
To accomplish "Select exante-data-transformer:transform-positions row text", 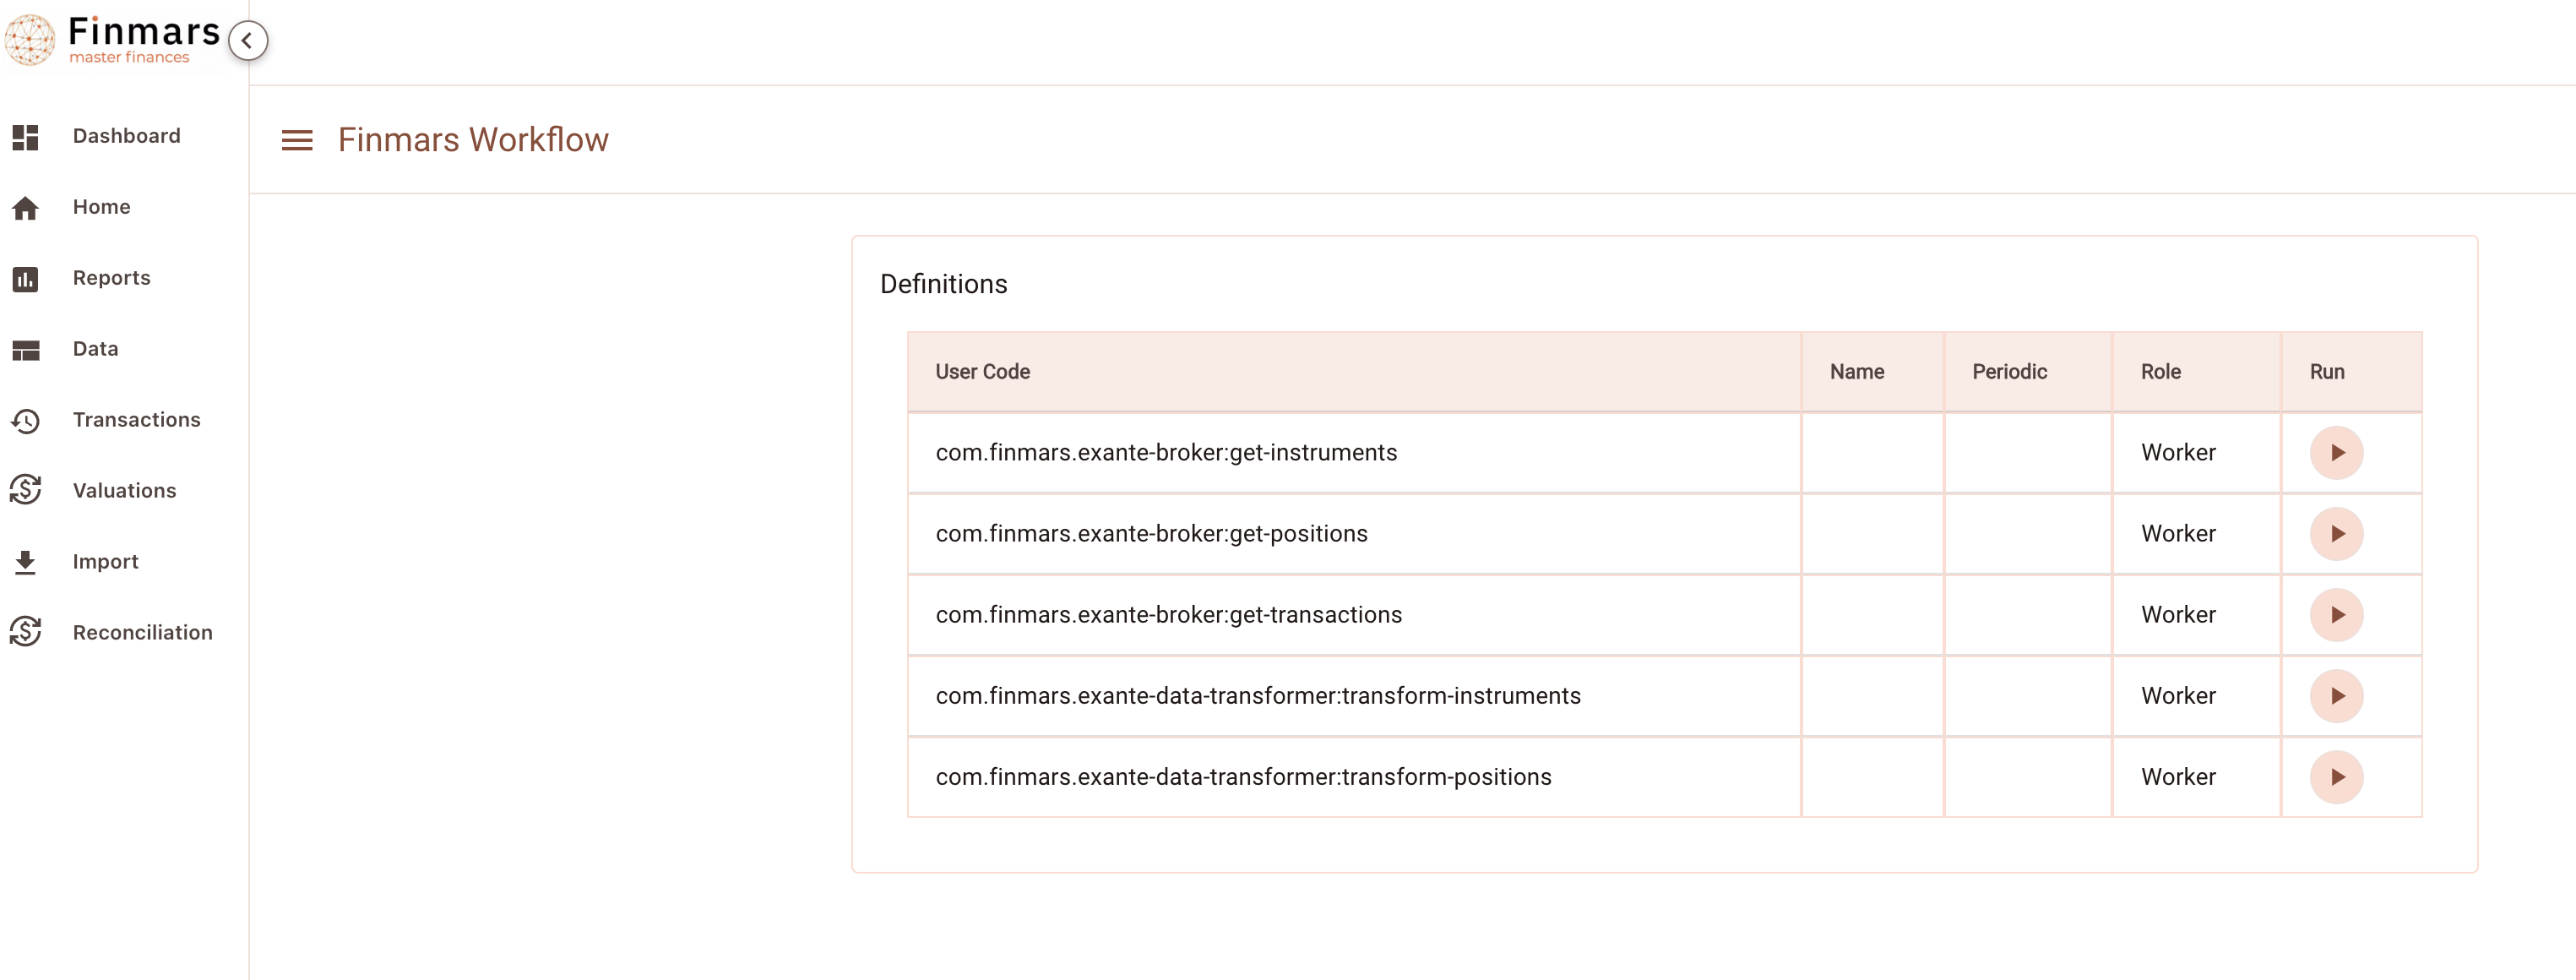I will 1243,777.
